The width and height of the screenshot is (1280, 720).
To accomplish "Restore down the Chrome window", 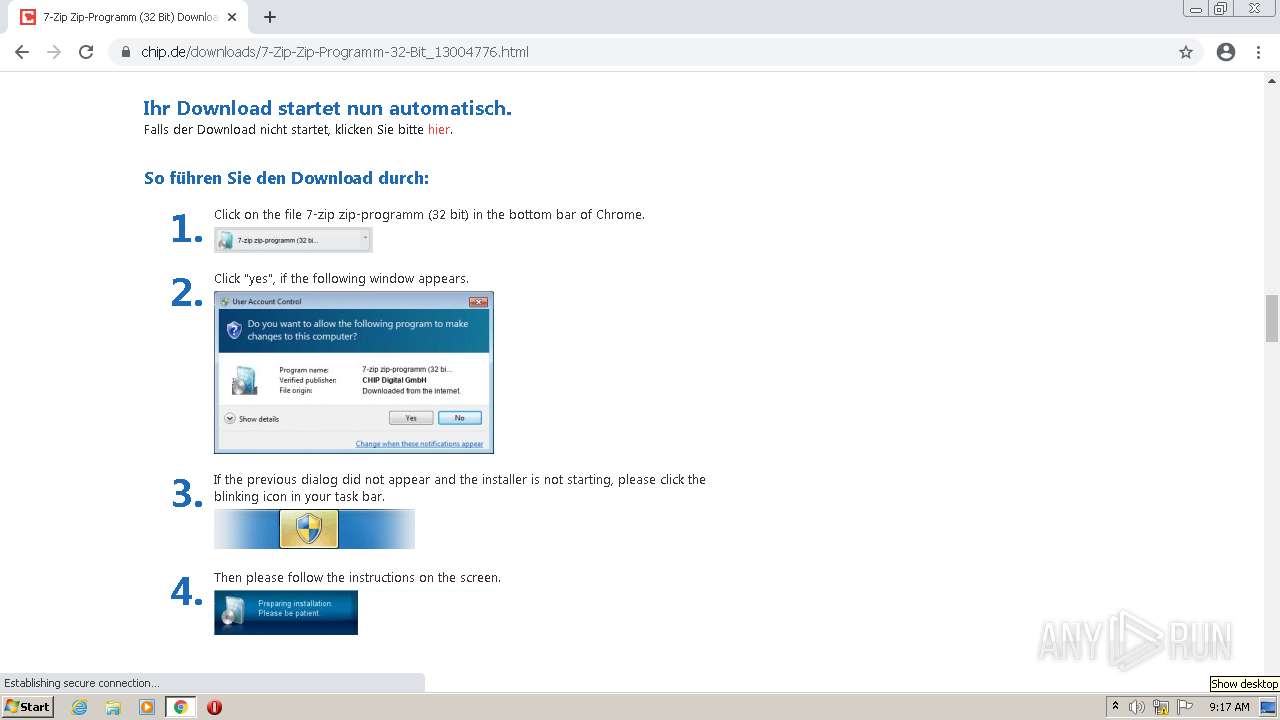I will pos(1222,8).
